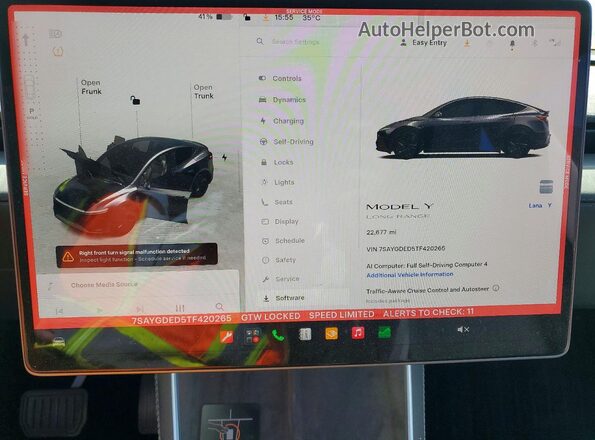595x440 pixels.
Task: Unmute the volume speaker icon
Action: click(463, 330)
